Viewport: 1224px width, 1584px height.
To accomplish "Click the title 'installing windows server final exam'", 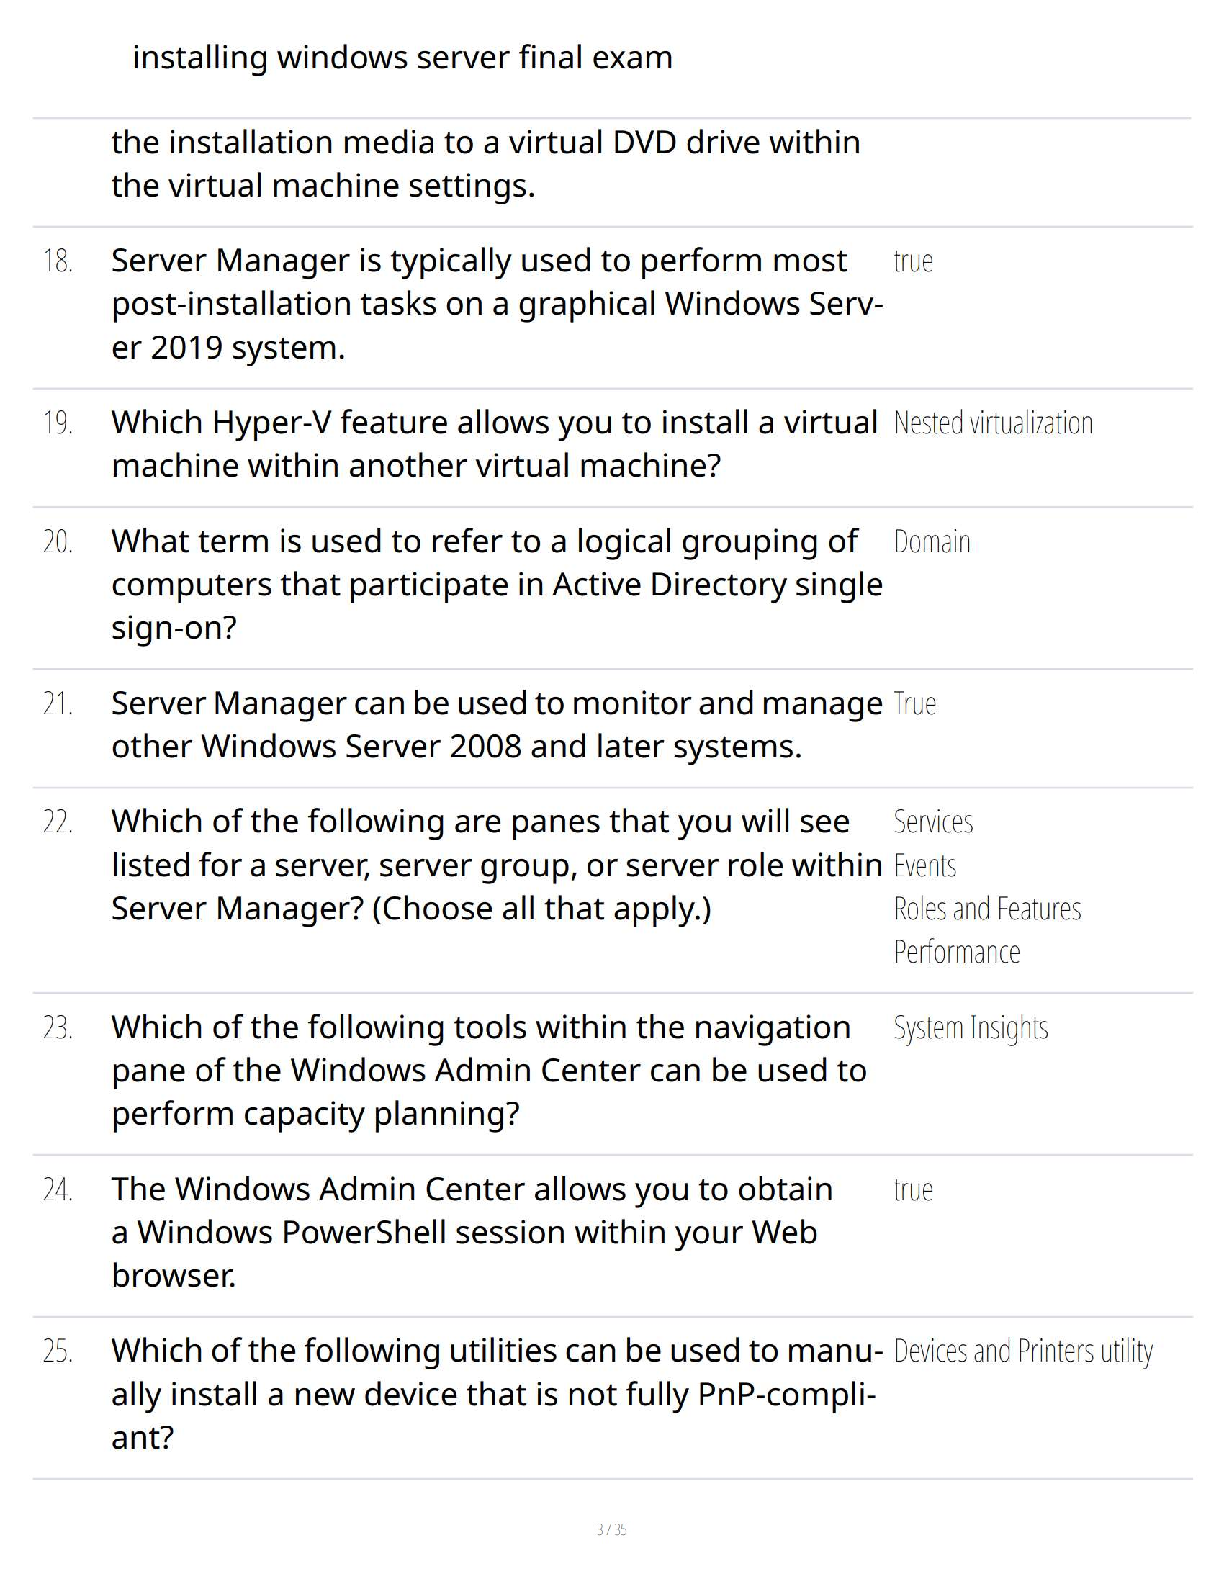I will pyautogui.click(x=402, y=58).
